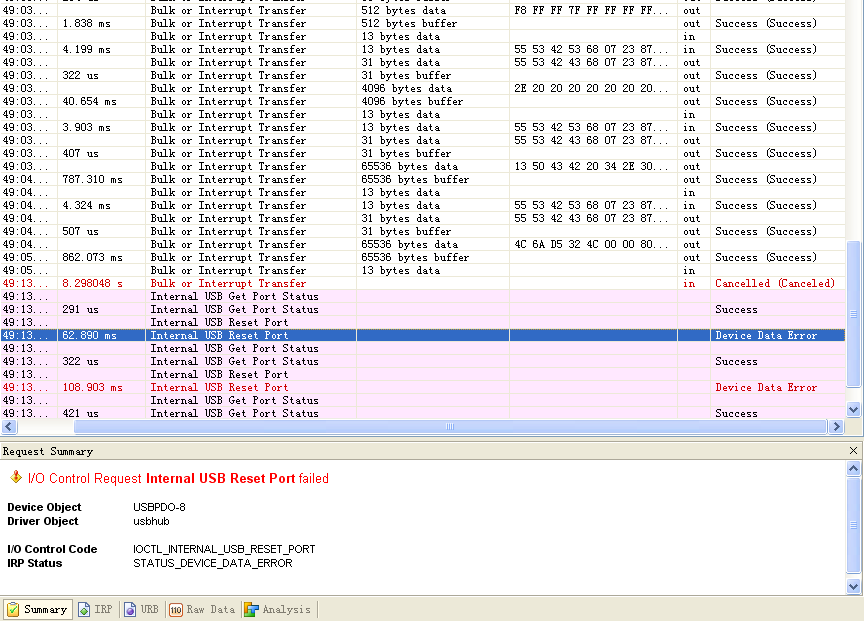Open the Summary tab
Screen dimensions: 865x621
(38, 609)
